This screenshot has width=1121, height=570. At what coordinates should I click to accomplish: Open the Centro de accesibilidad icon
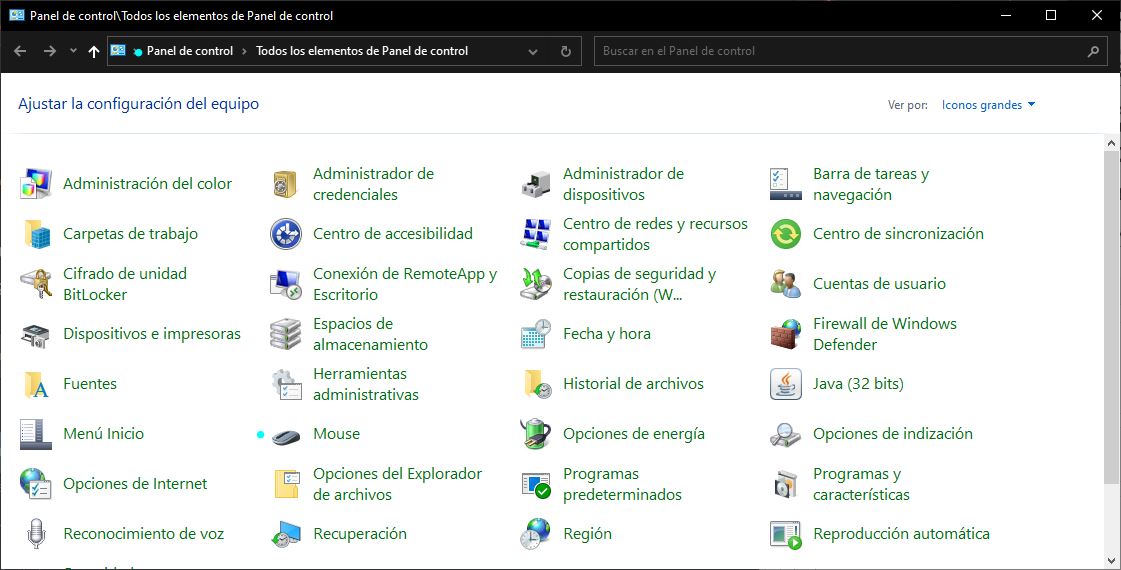pyautogui.click(x=286, y=234)
